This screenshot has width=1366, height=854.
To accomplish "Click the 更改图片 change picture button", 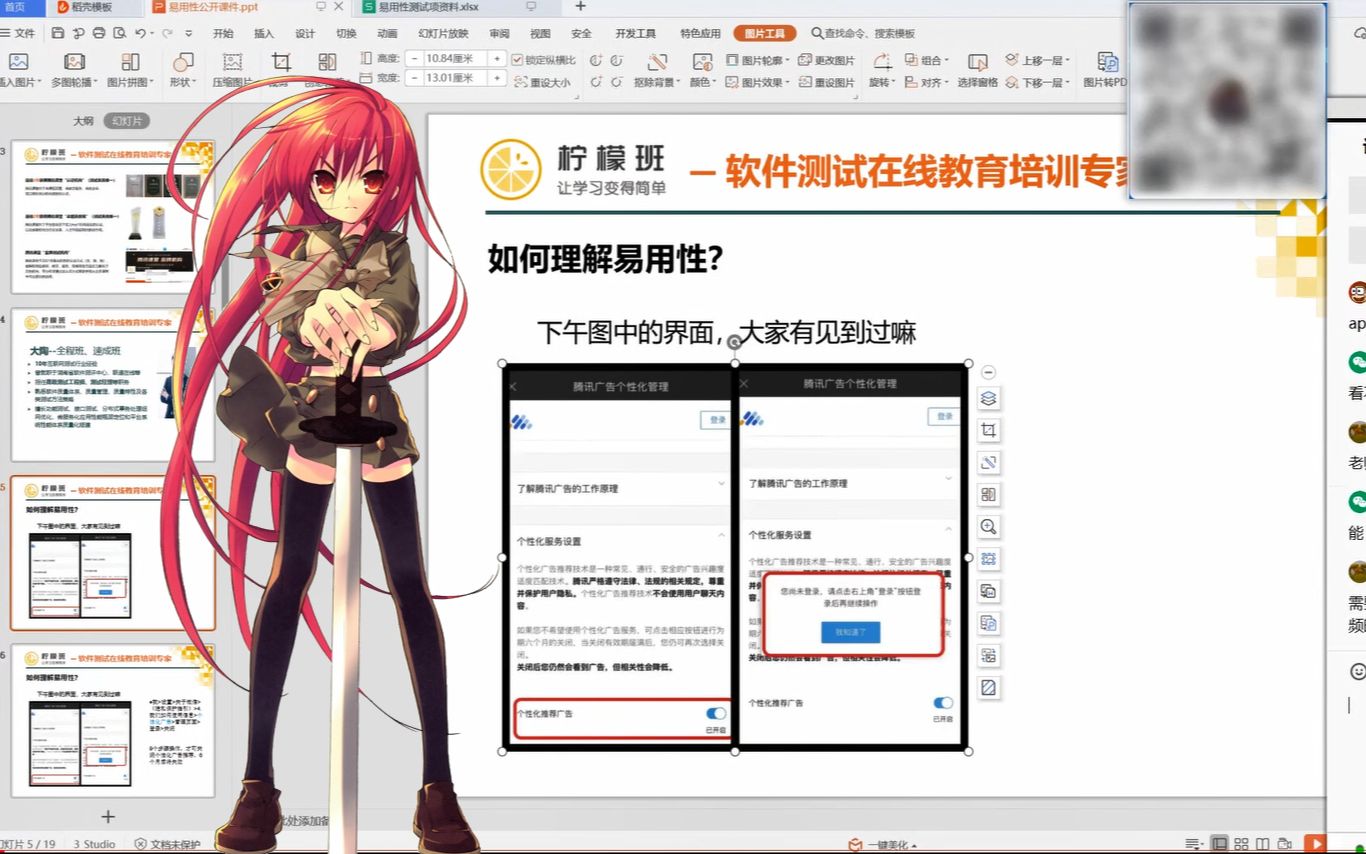I will [826, 60].
